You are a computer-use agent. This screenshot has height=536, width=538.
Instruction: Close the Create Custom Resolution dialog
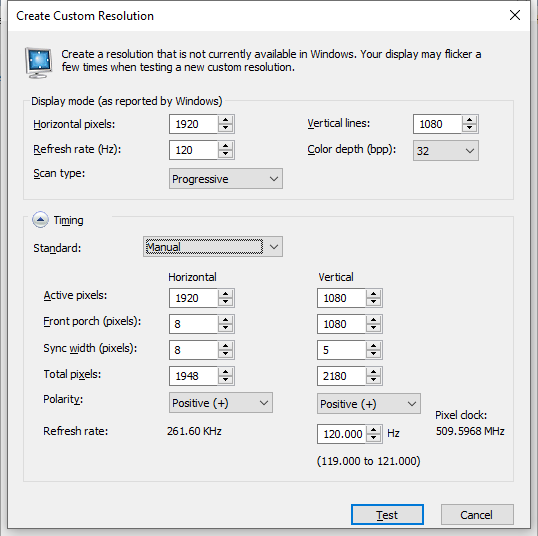515,15
